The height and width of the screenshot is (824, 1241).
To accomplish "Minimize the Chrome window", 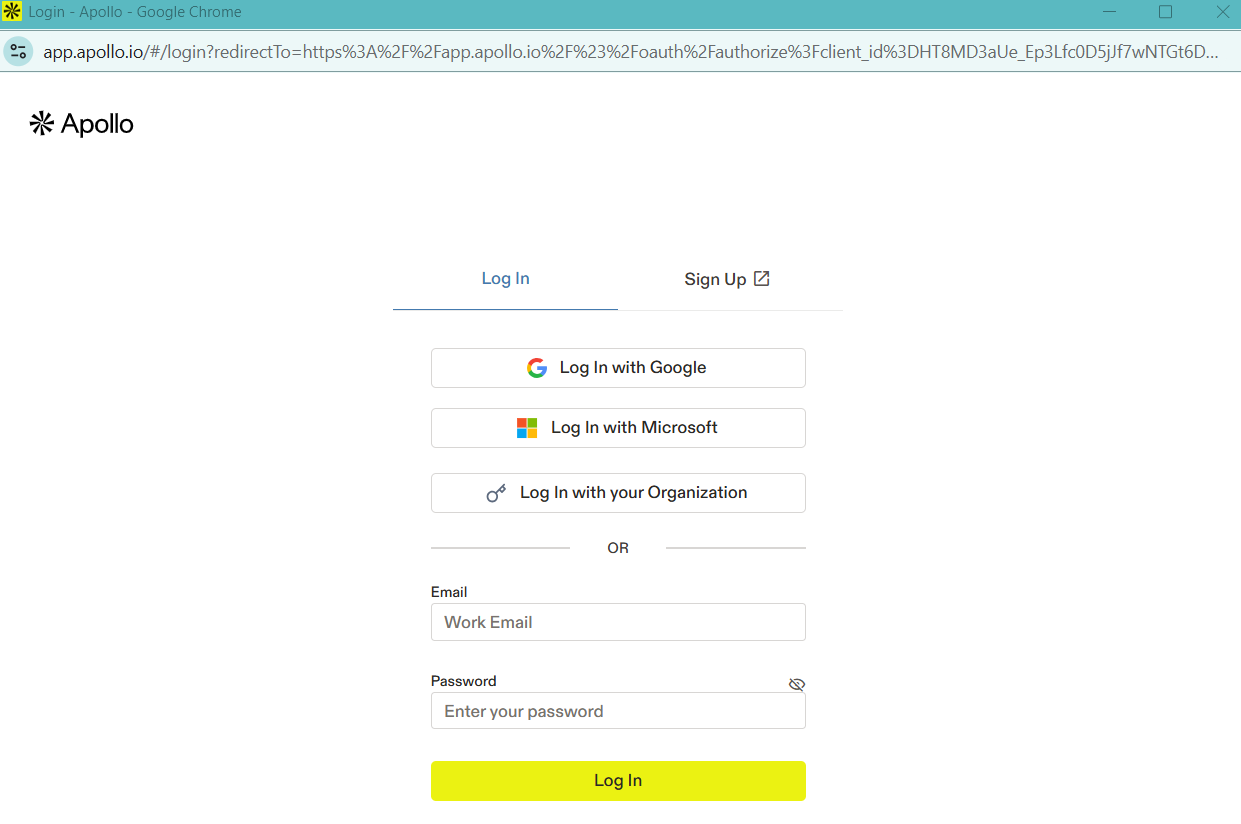I will pos(1109,12).
